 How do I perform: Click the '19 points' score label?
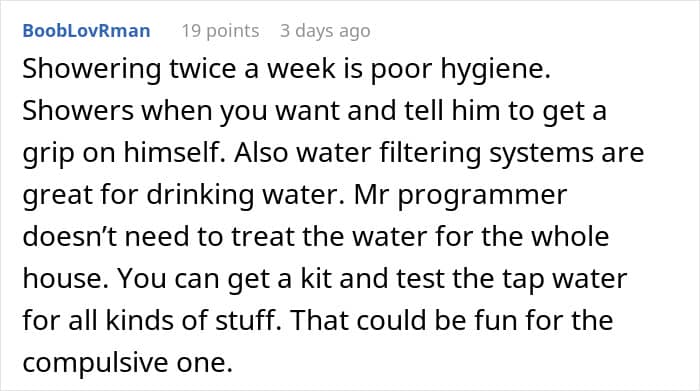coord(220,31)
